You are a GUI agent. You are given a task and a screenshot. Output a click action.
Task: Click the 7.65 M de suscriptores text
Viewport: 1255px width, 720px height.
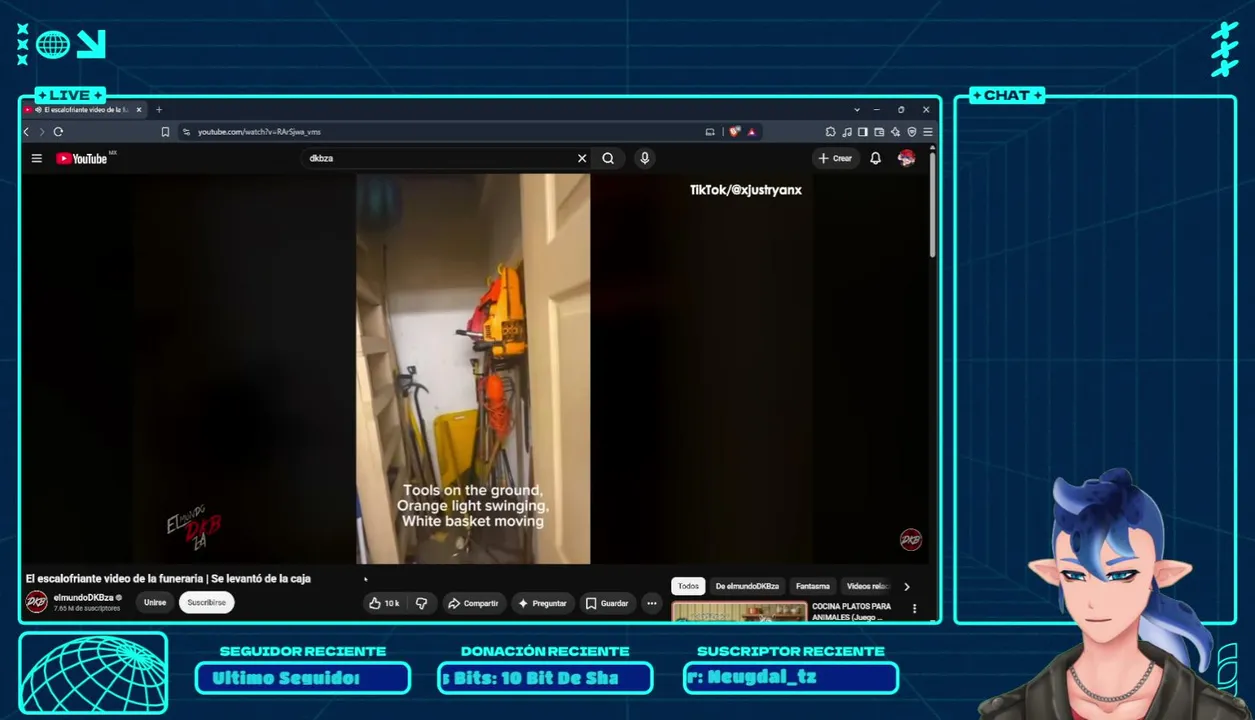(x=87, y=608)
